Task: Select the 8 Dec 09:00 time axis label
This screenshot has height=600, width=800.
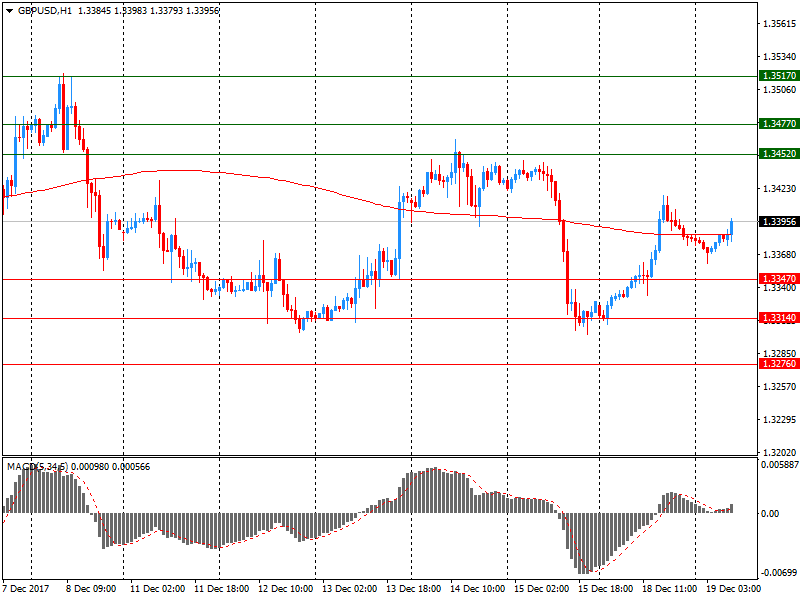Action: point(91,589)
